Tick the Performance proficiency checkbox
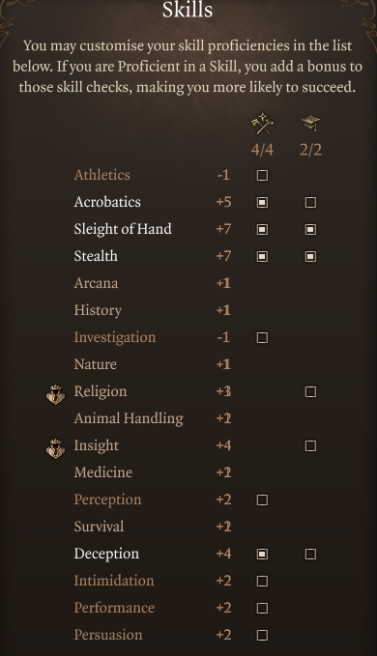 click(x=262, y=608)
